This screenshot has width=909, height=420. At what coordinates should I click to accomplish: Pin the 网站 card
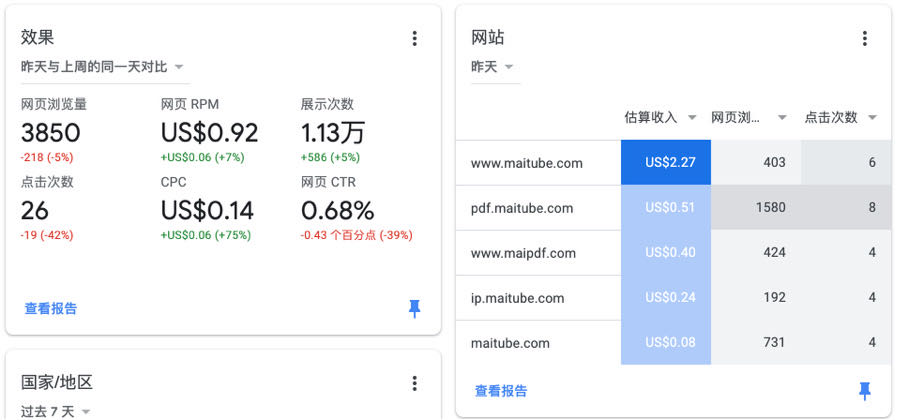click(864, 391)
